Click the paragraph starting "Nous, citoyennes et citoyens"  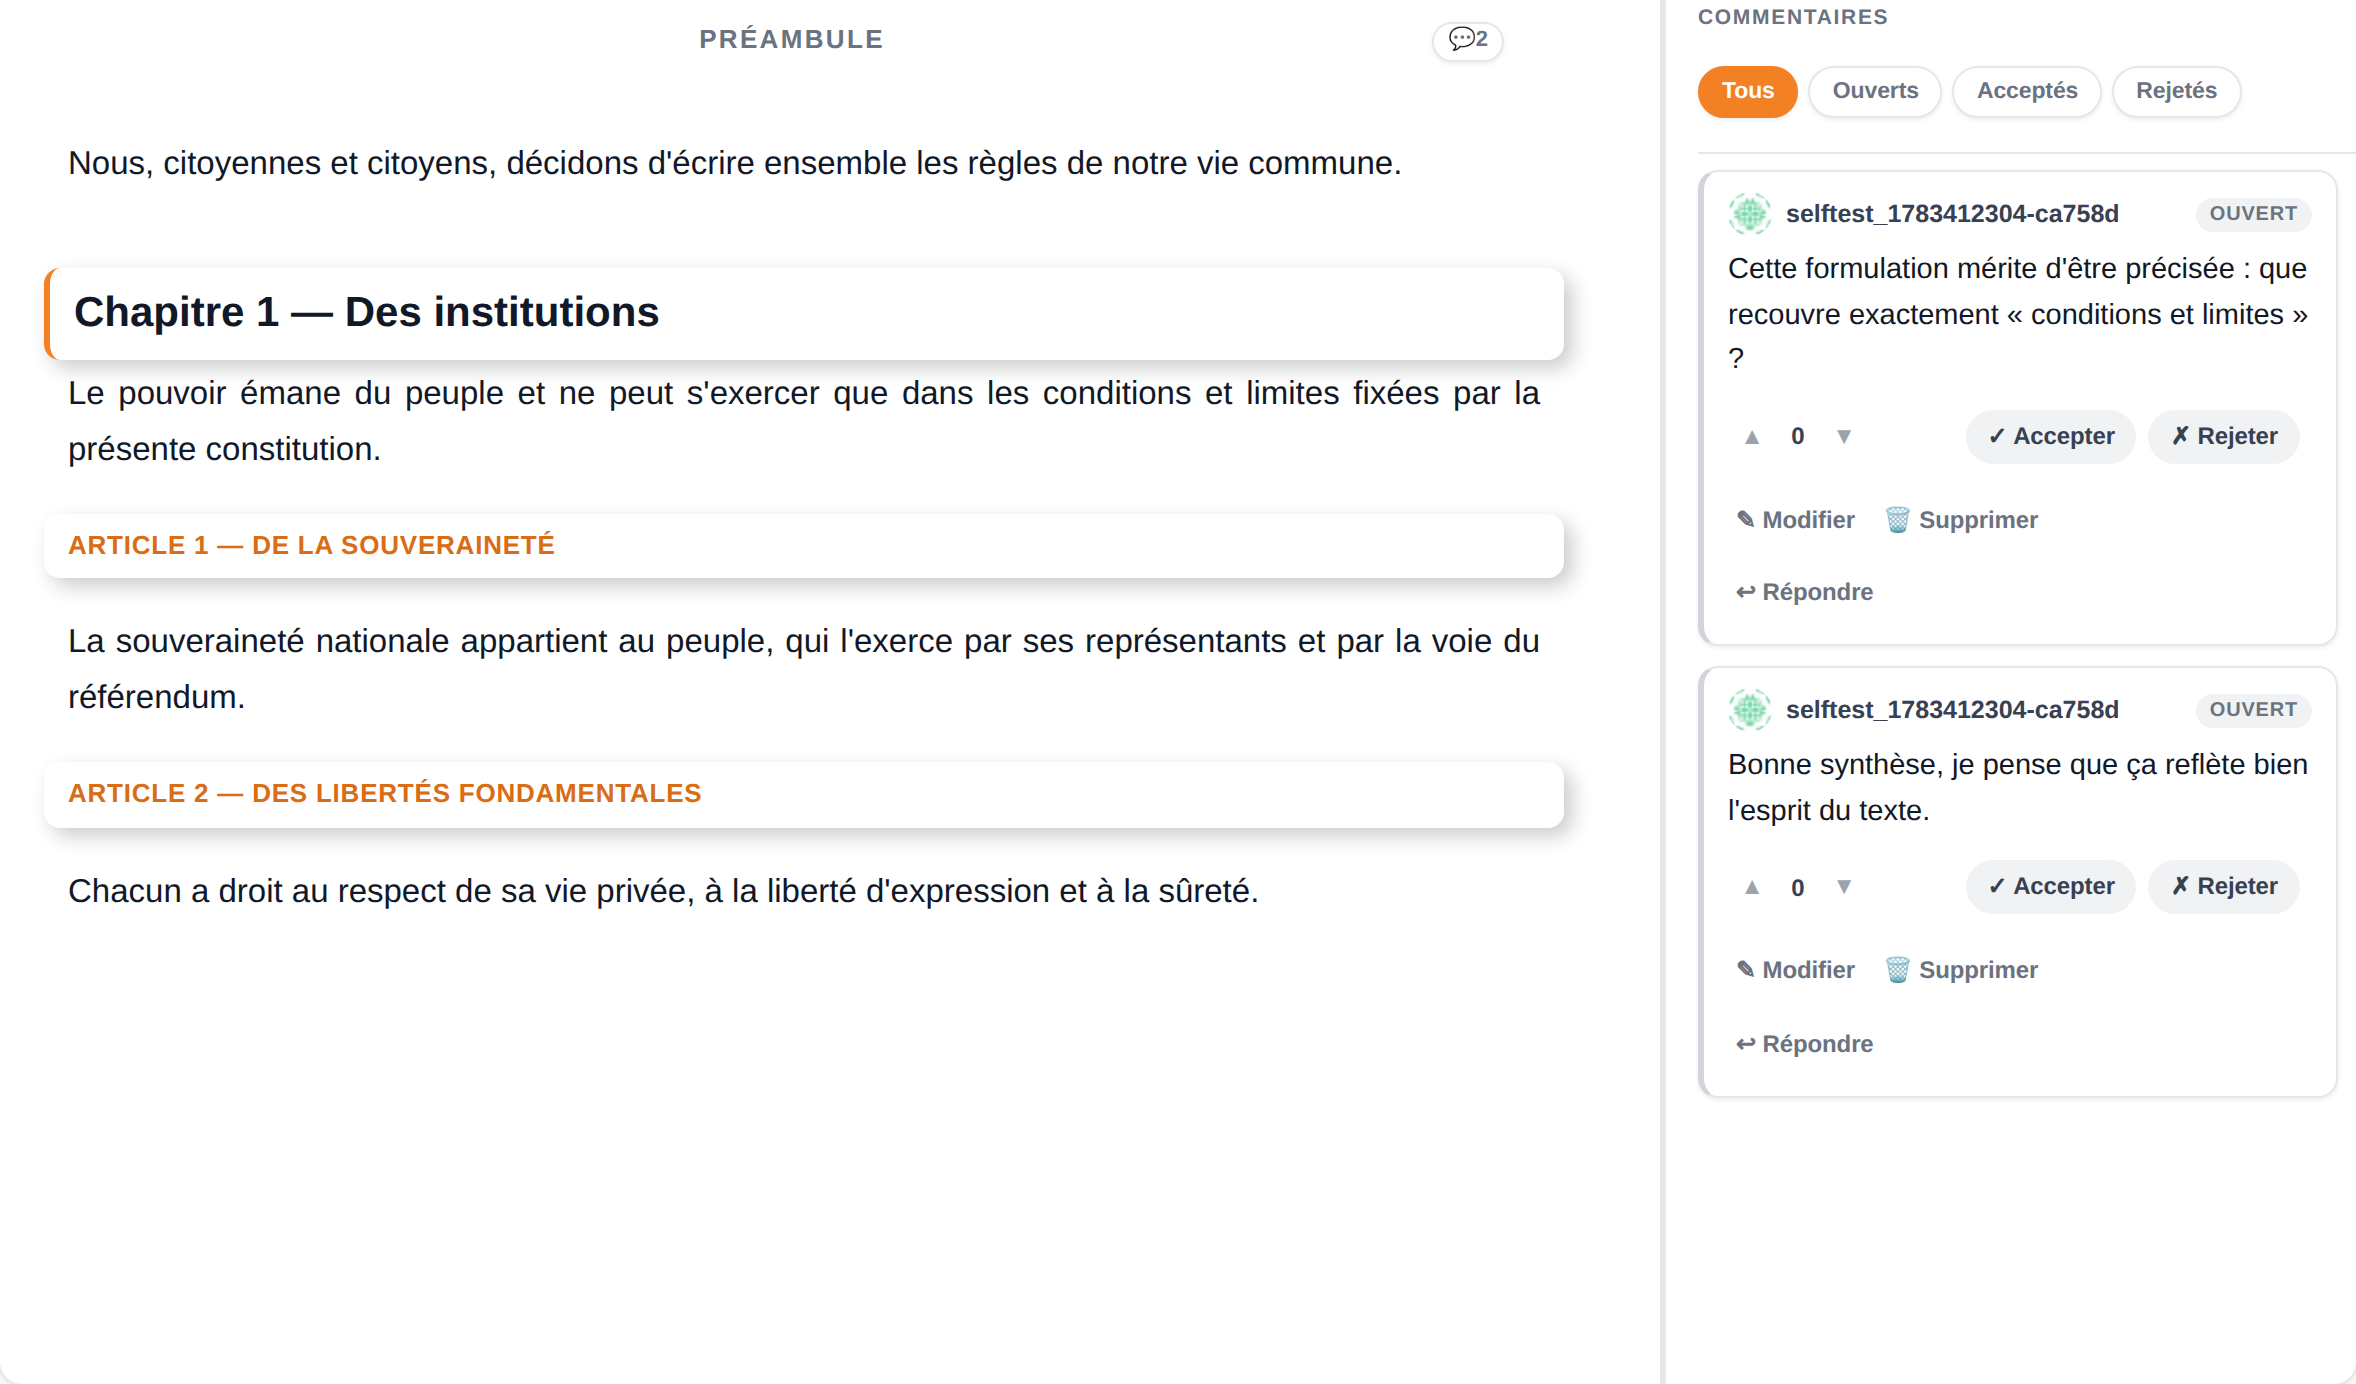(735, 163)
